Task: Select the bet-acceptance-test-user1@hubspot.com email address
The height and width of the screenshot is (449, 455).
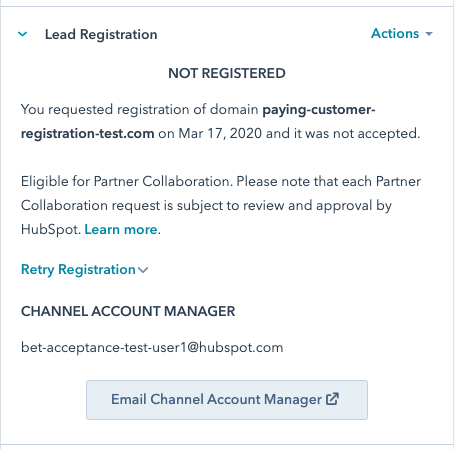Action: (x=152, y=347)
